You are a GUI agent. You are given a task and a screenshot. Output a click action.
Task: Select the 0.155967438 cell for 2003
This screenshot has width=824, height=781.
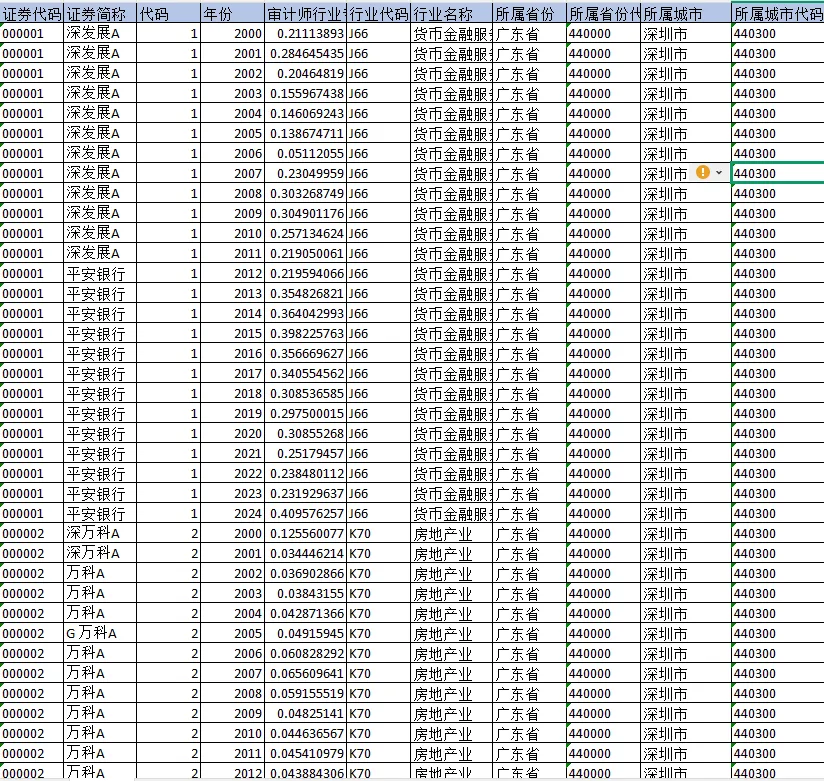(x=305, y=94)
